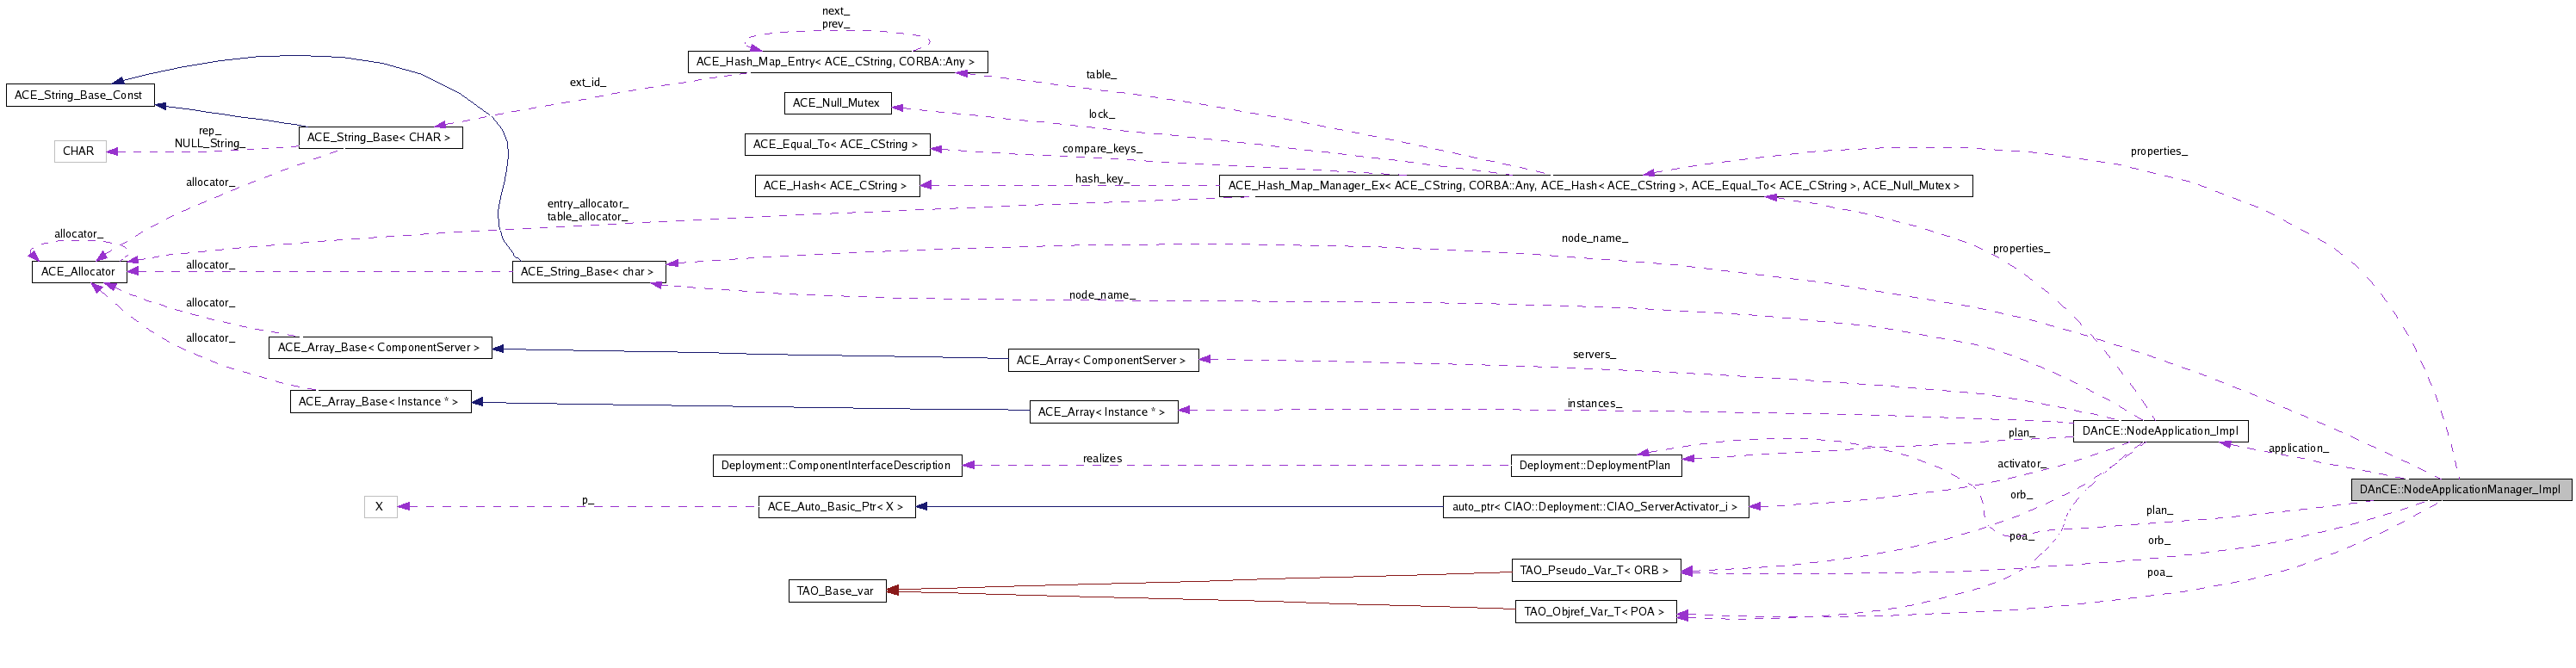Click the ACE_Array_Base< Instance * > node
Image resolution: width=2576 pixels, height=668 pixels.
380,402
